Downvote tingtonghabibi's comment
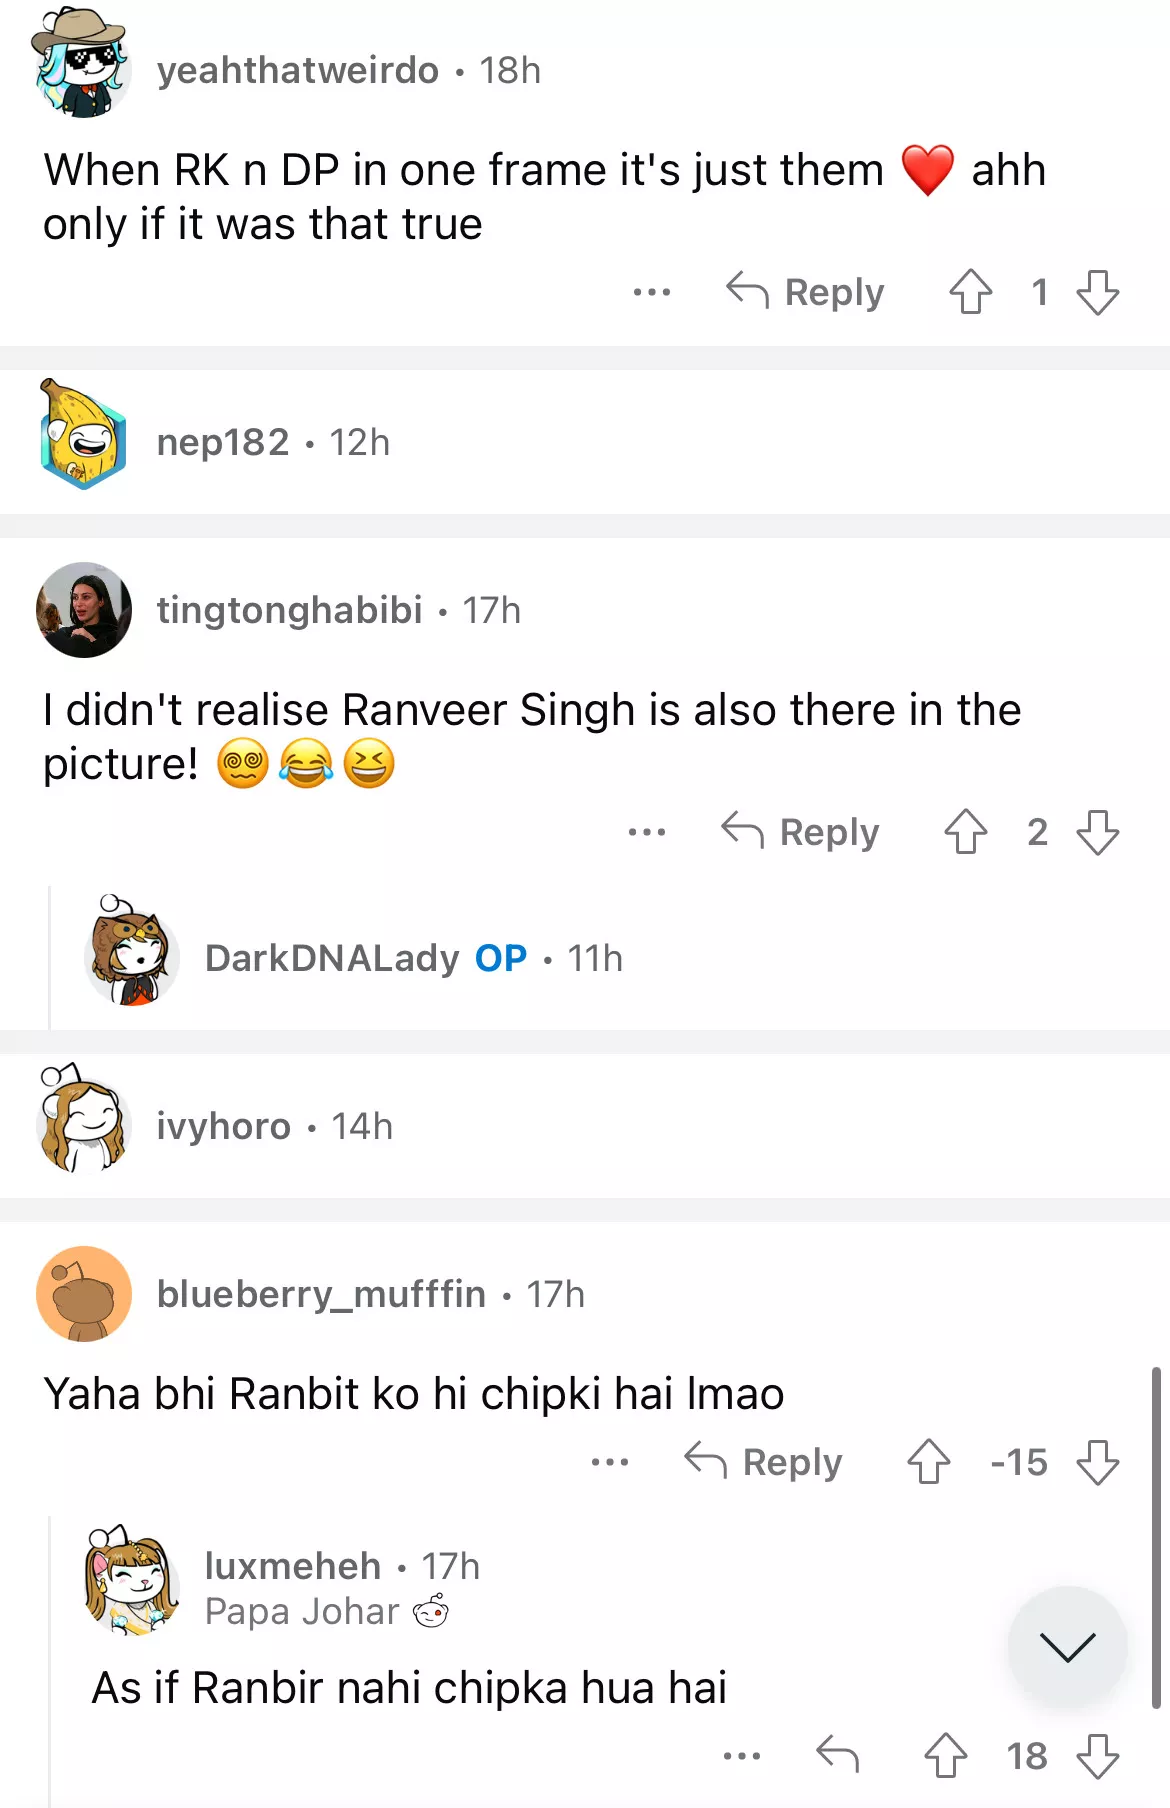The width and height of the screenshot is (1170, 1808). pyautogui.click(x=1097, y=832)
